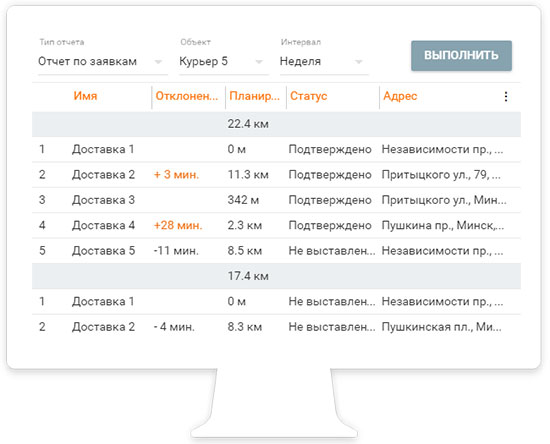Expand the Тип отчета dropdown arrow
Screen dimensions: 550x444
tap(158, 62)
